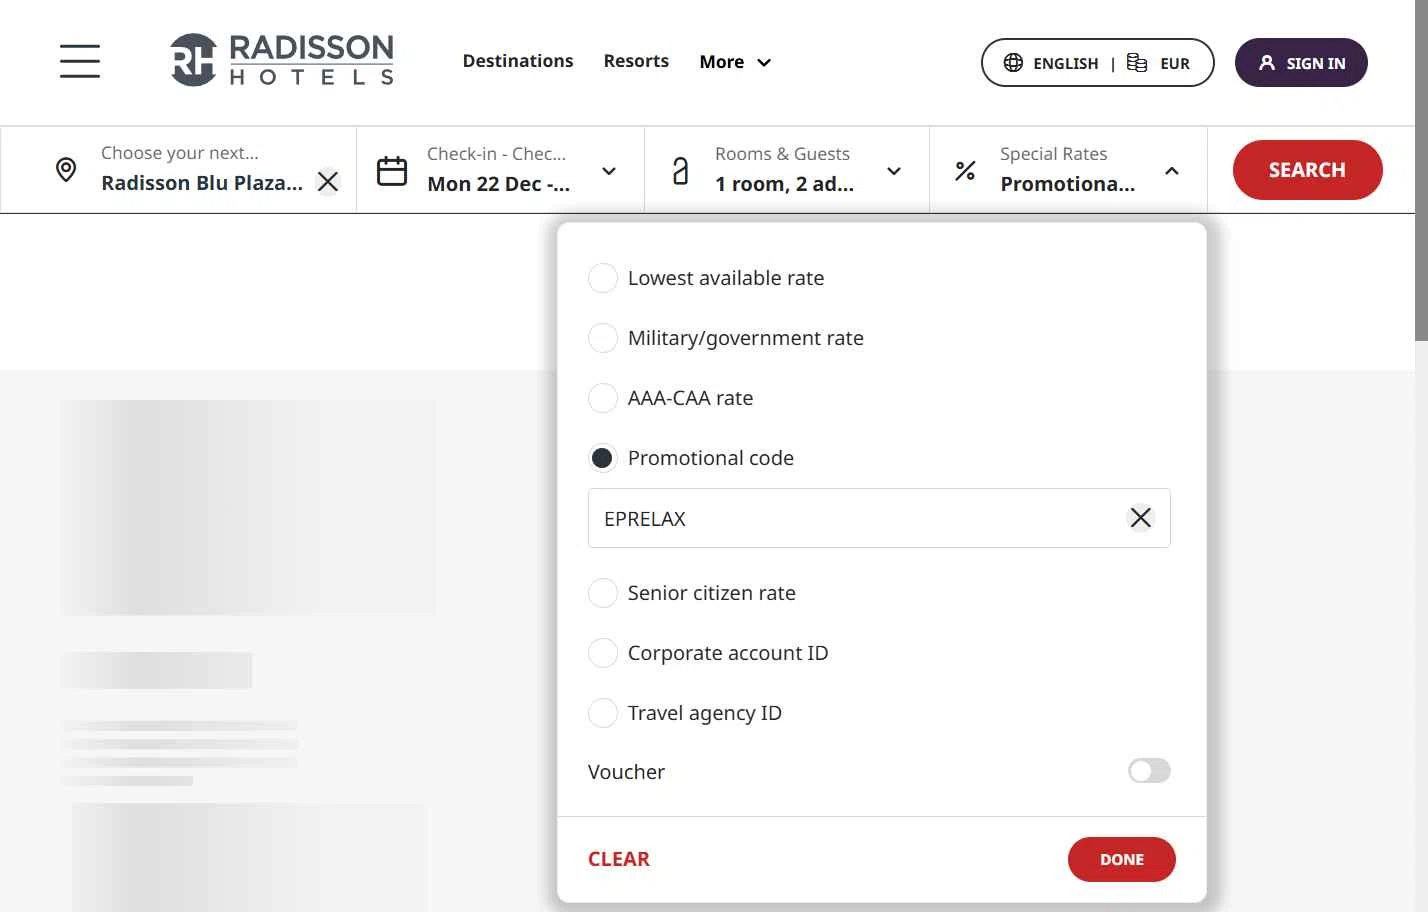Click the page vertical scrollbar

[1421, 170]
